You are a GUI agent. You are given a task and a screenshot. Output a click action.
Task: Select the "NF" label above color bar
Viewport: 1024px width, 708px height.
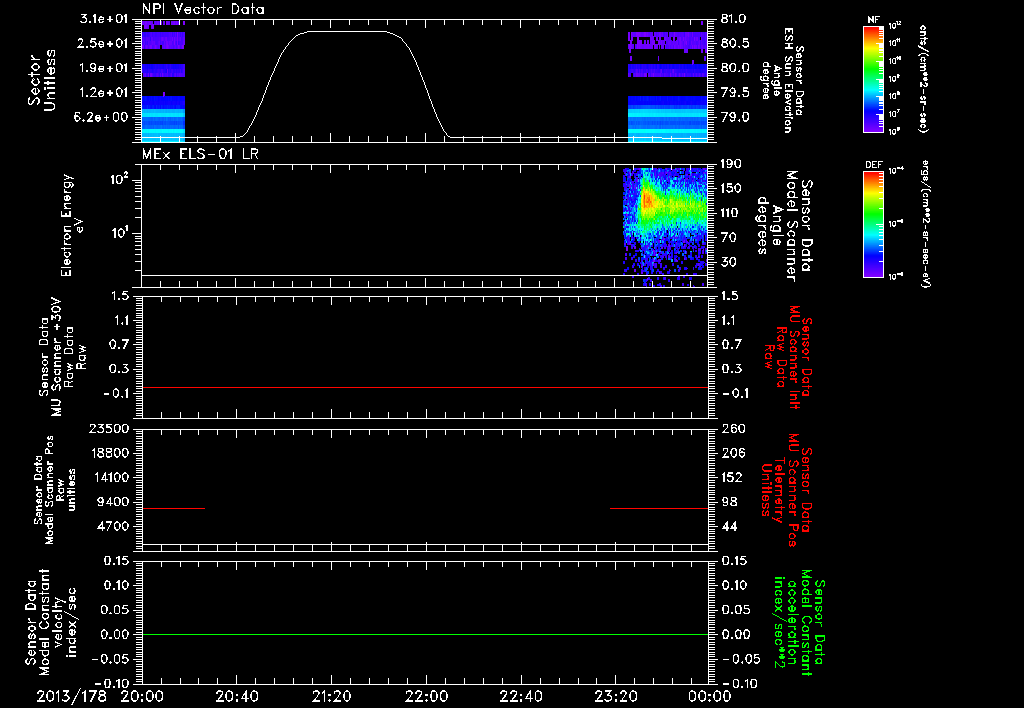[x=873, y=20]
